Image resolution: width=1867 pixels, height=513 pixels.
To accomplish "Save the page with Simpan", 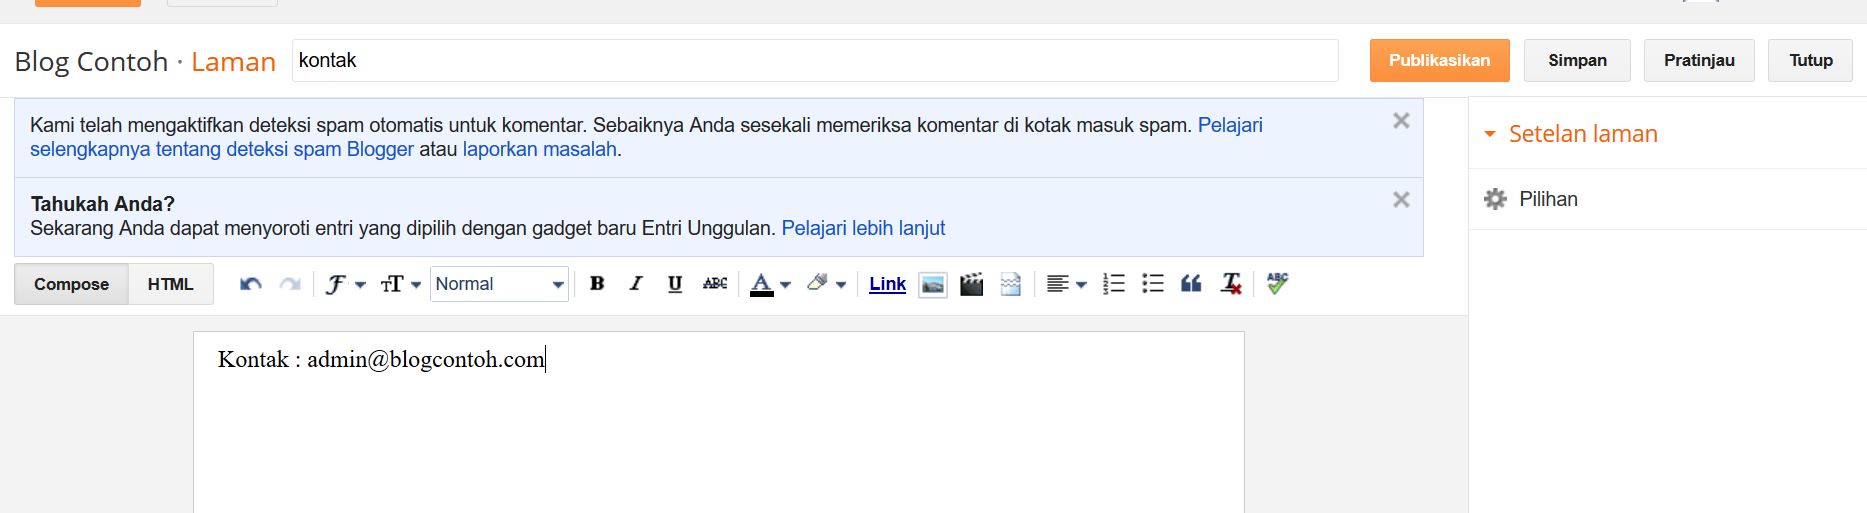I will (x=1577, y=60).
